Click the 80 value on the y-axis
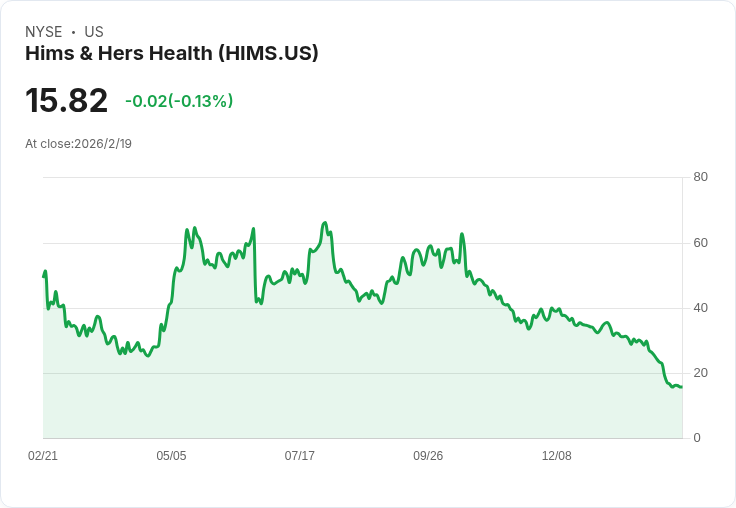The height and width of the screenshot is (508, 736). tap(700, 177)
